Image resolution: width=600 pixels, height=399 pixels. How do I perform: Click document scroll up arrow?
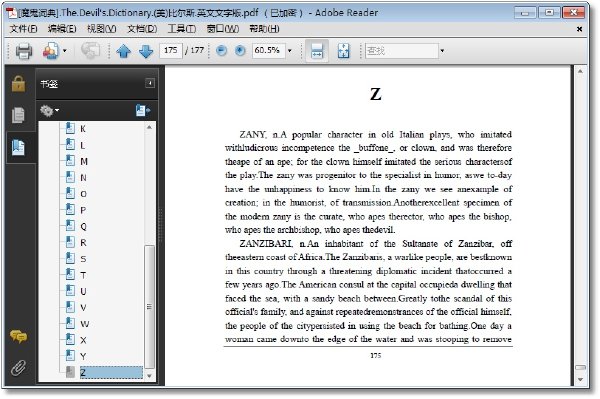580,71
